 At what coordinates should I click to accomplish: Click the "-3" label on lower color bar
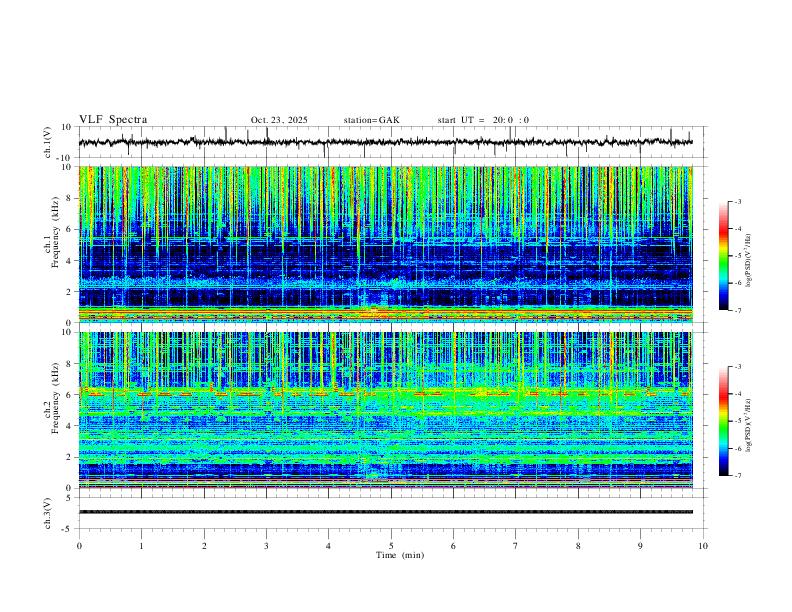coord(737,367)
